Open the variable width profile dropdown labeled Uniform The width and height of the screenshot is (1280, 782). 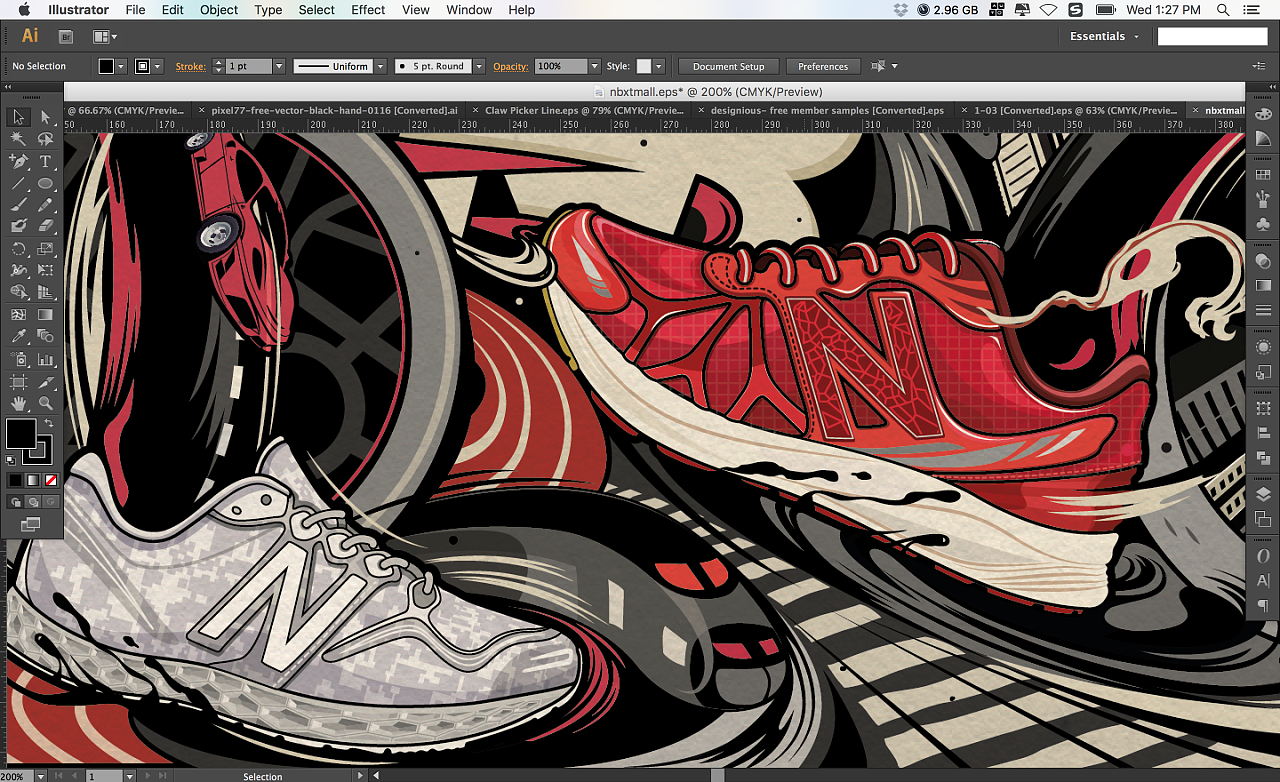tap(378, 66)
